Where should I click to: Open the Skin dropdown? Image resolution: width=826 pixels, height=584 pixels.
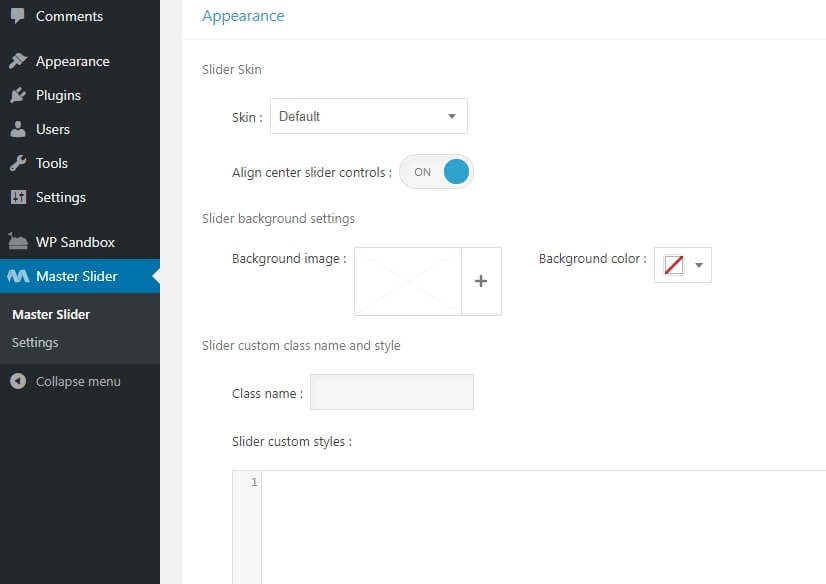click(368, 116)
